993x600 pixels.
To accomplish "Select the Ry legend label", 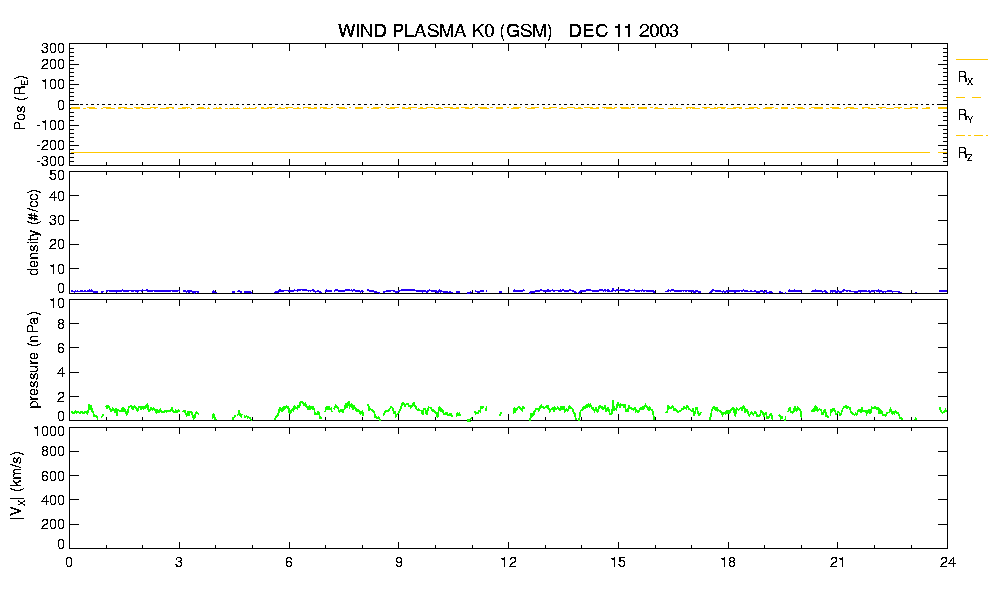I will (x=965, y=116).
